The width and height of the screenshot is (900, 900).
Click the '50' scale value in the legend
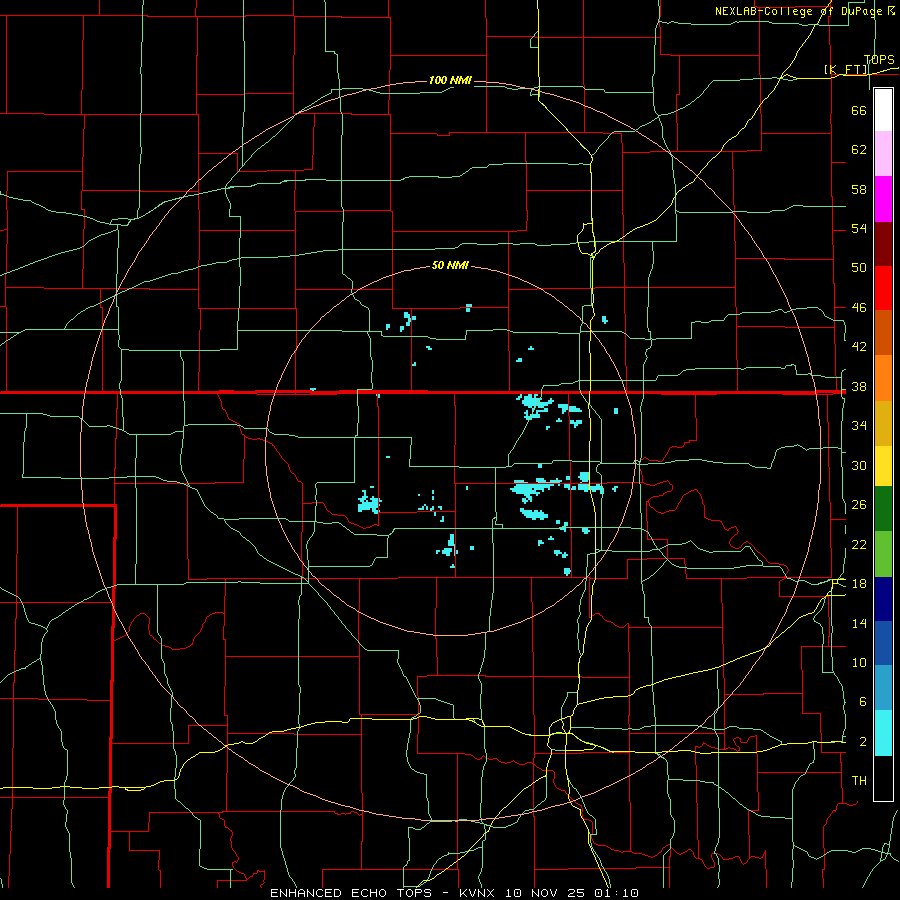(859, 268)
